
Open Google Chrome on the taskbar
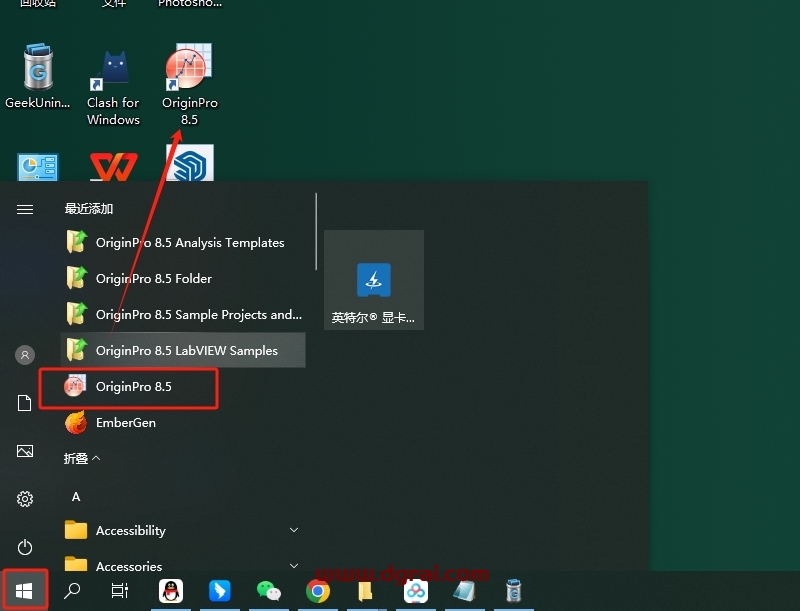coord(318,591)
